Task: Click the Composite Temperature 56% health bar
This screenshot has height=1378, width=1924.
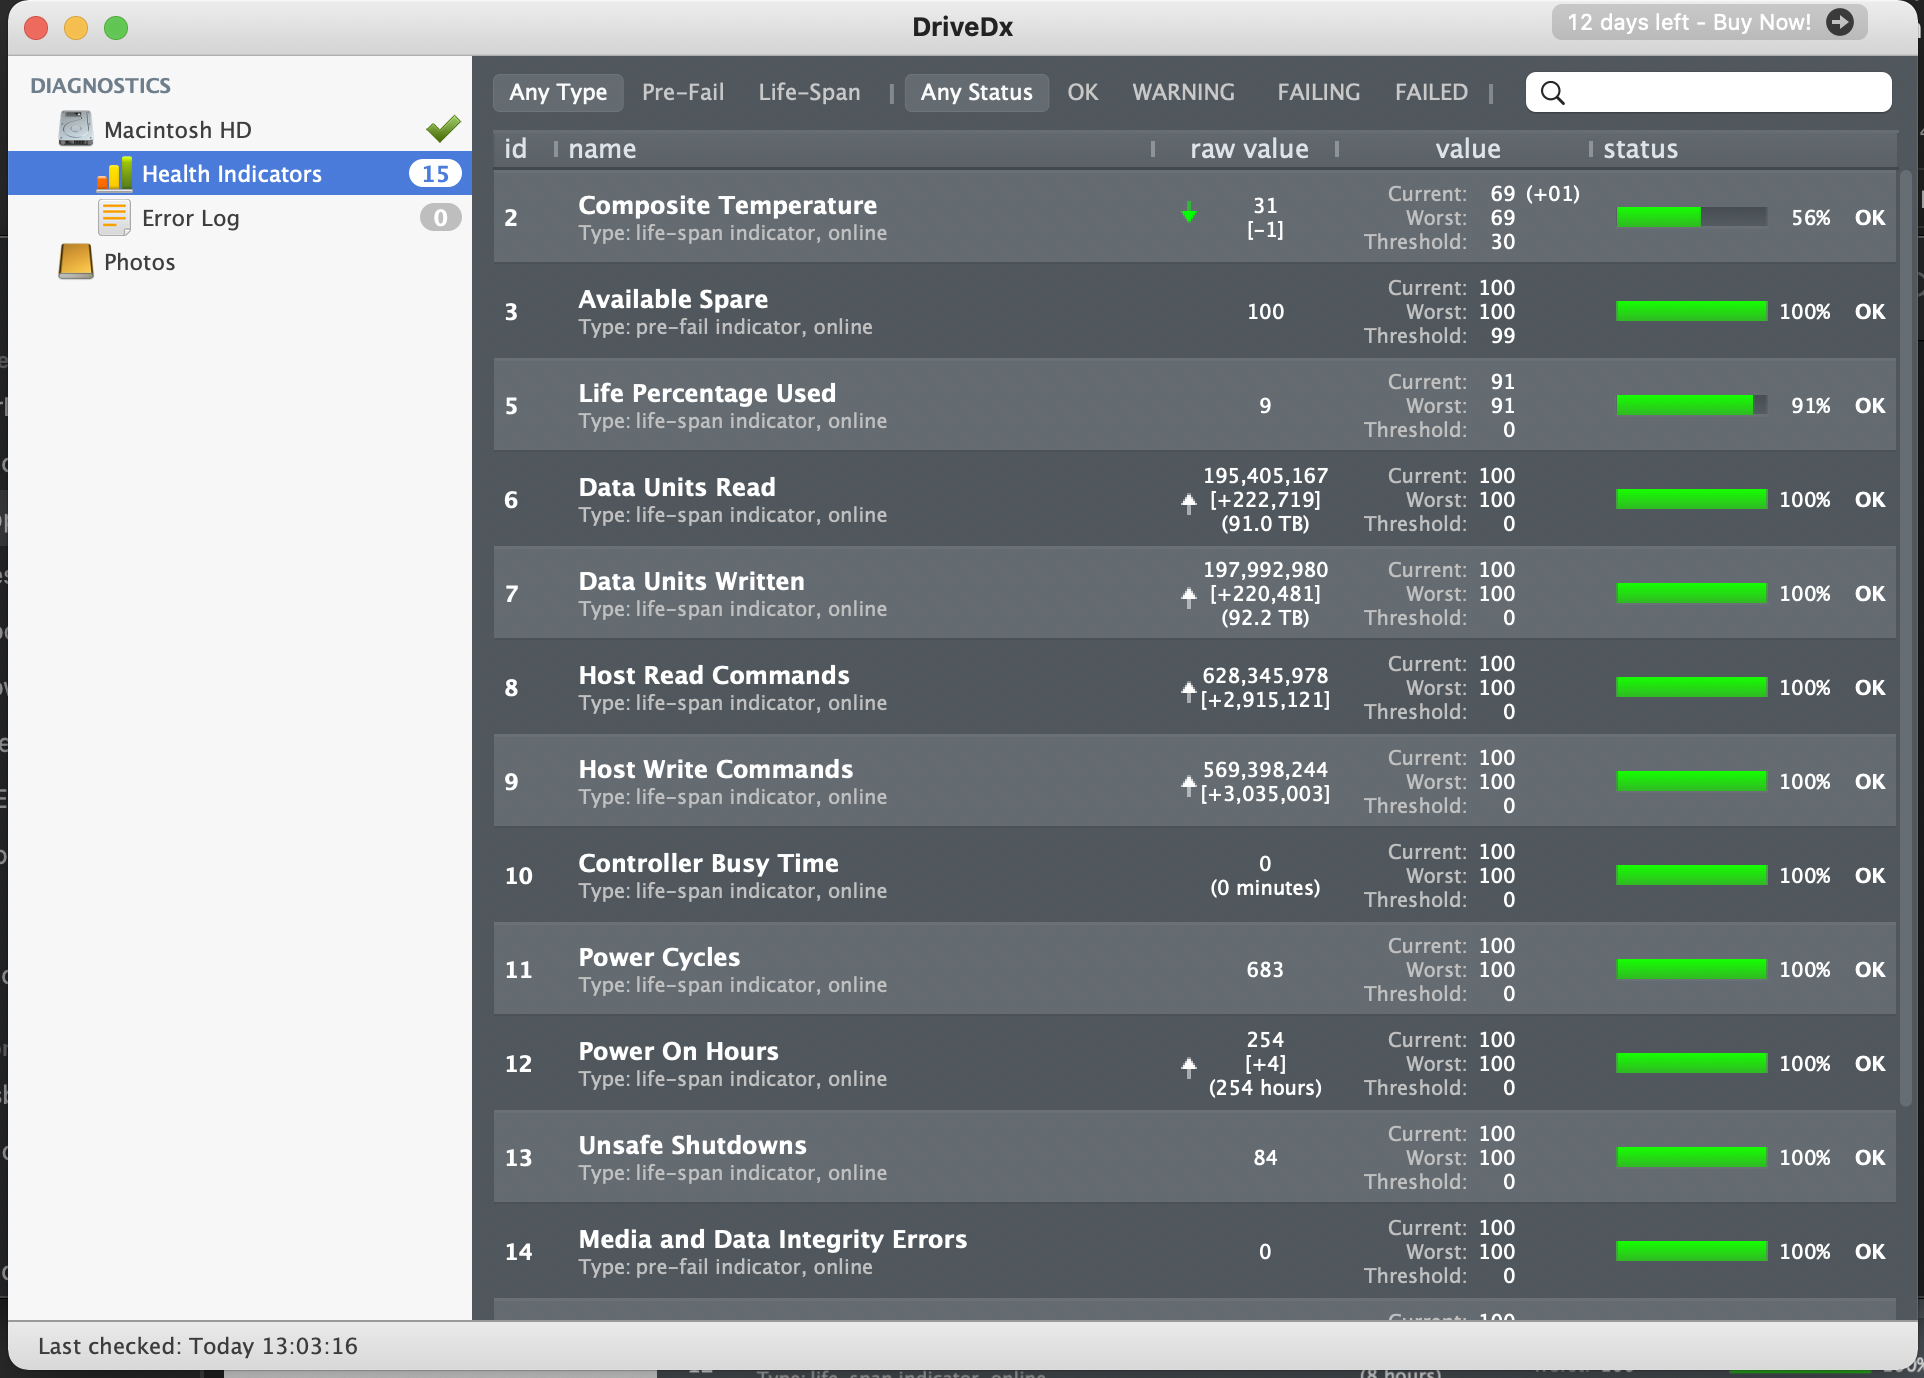Action: tap(1691, 217)
